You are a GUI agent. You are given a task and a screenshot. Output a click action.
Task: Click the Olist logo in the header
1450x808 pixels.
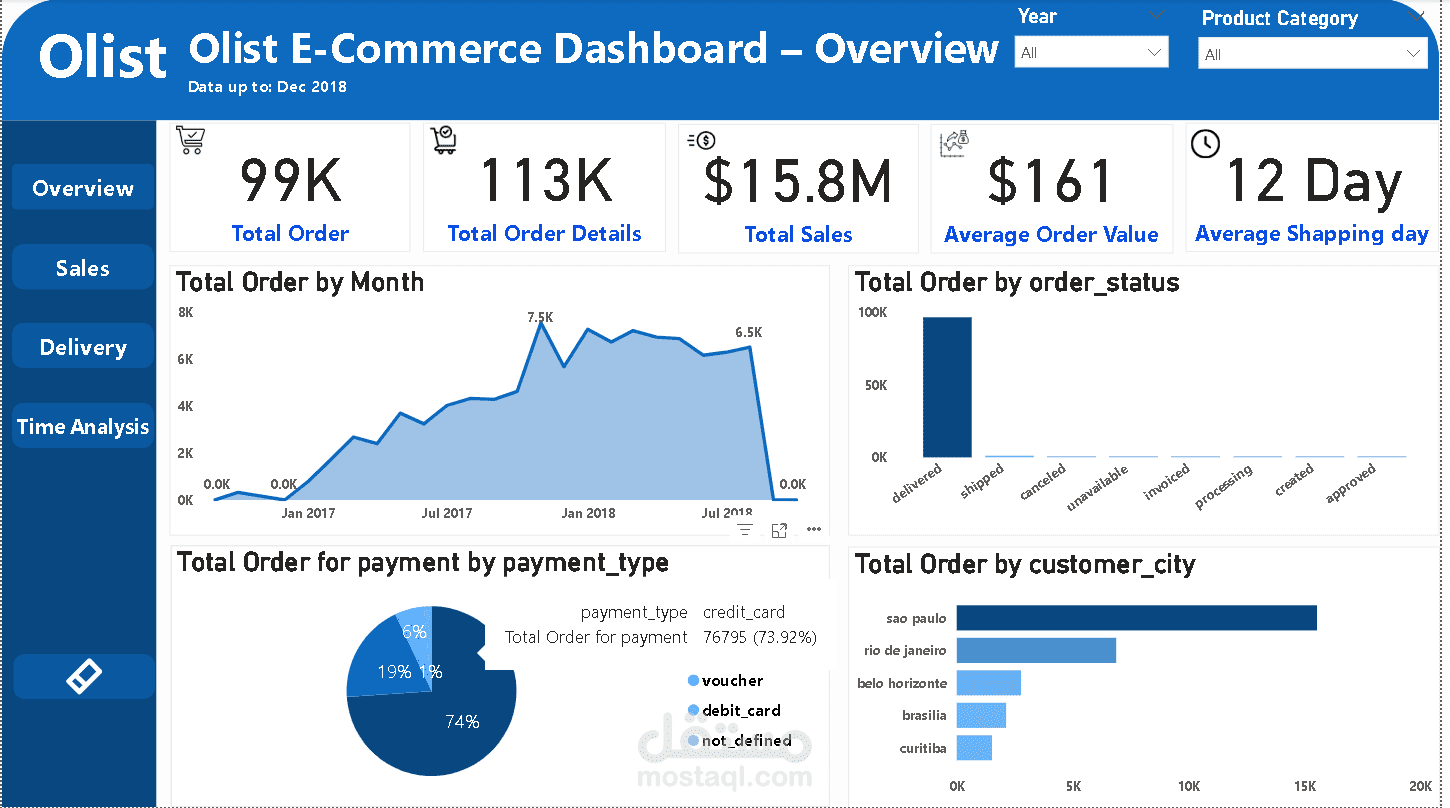pyautogui.click(x=103, y=57)
